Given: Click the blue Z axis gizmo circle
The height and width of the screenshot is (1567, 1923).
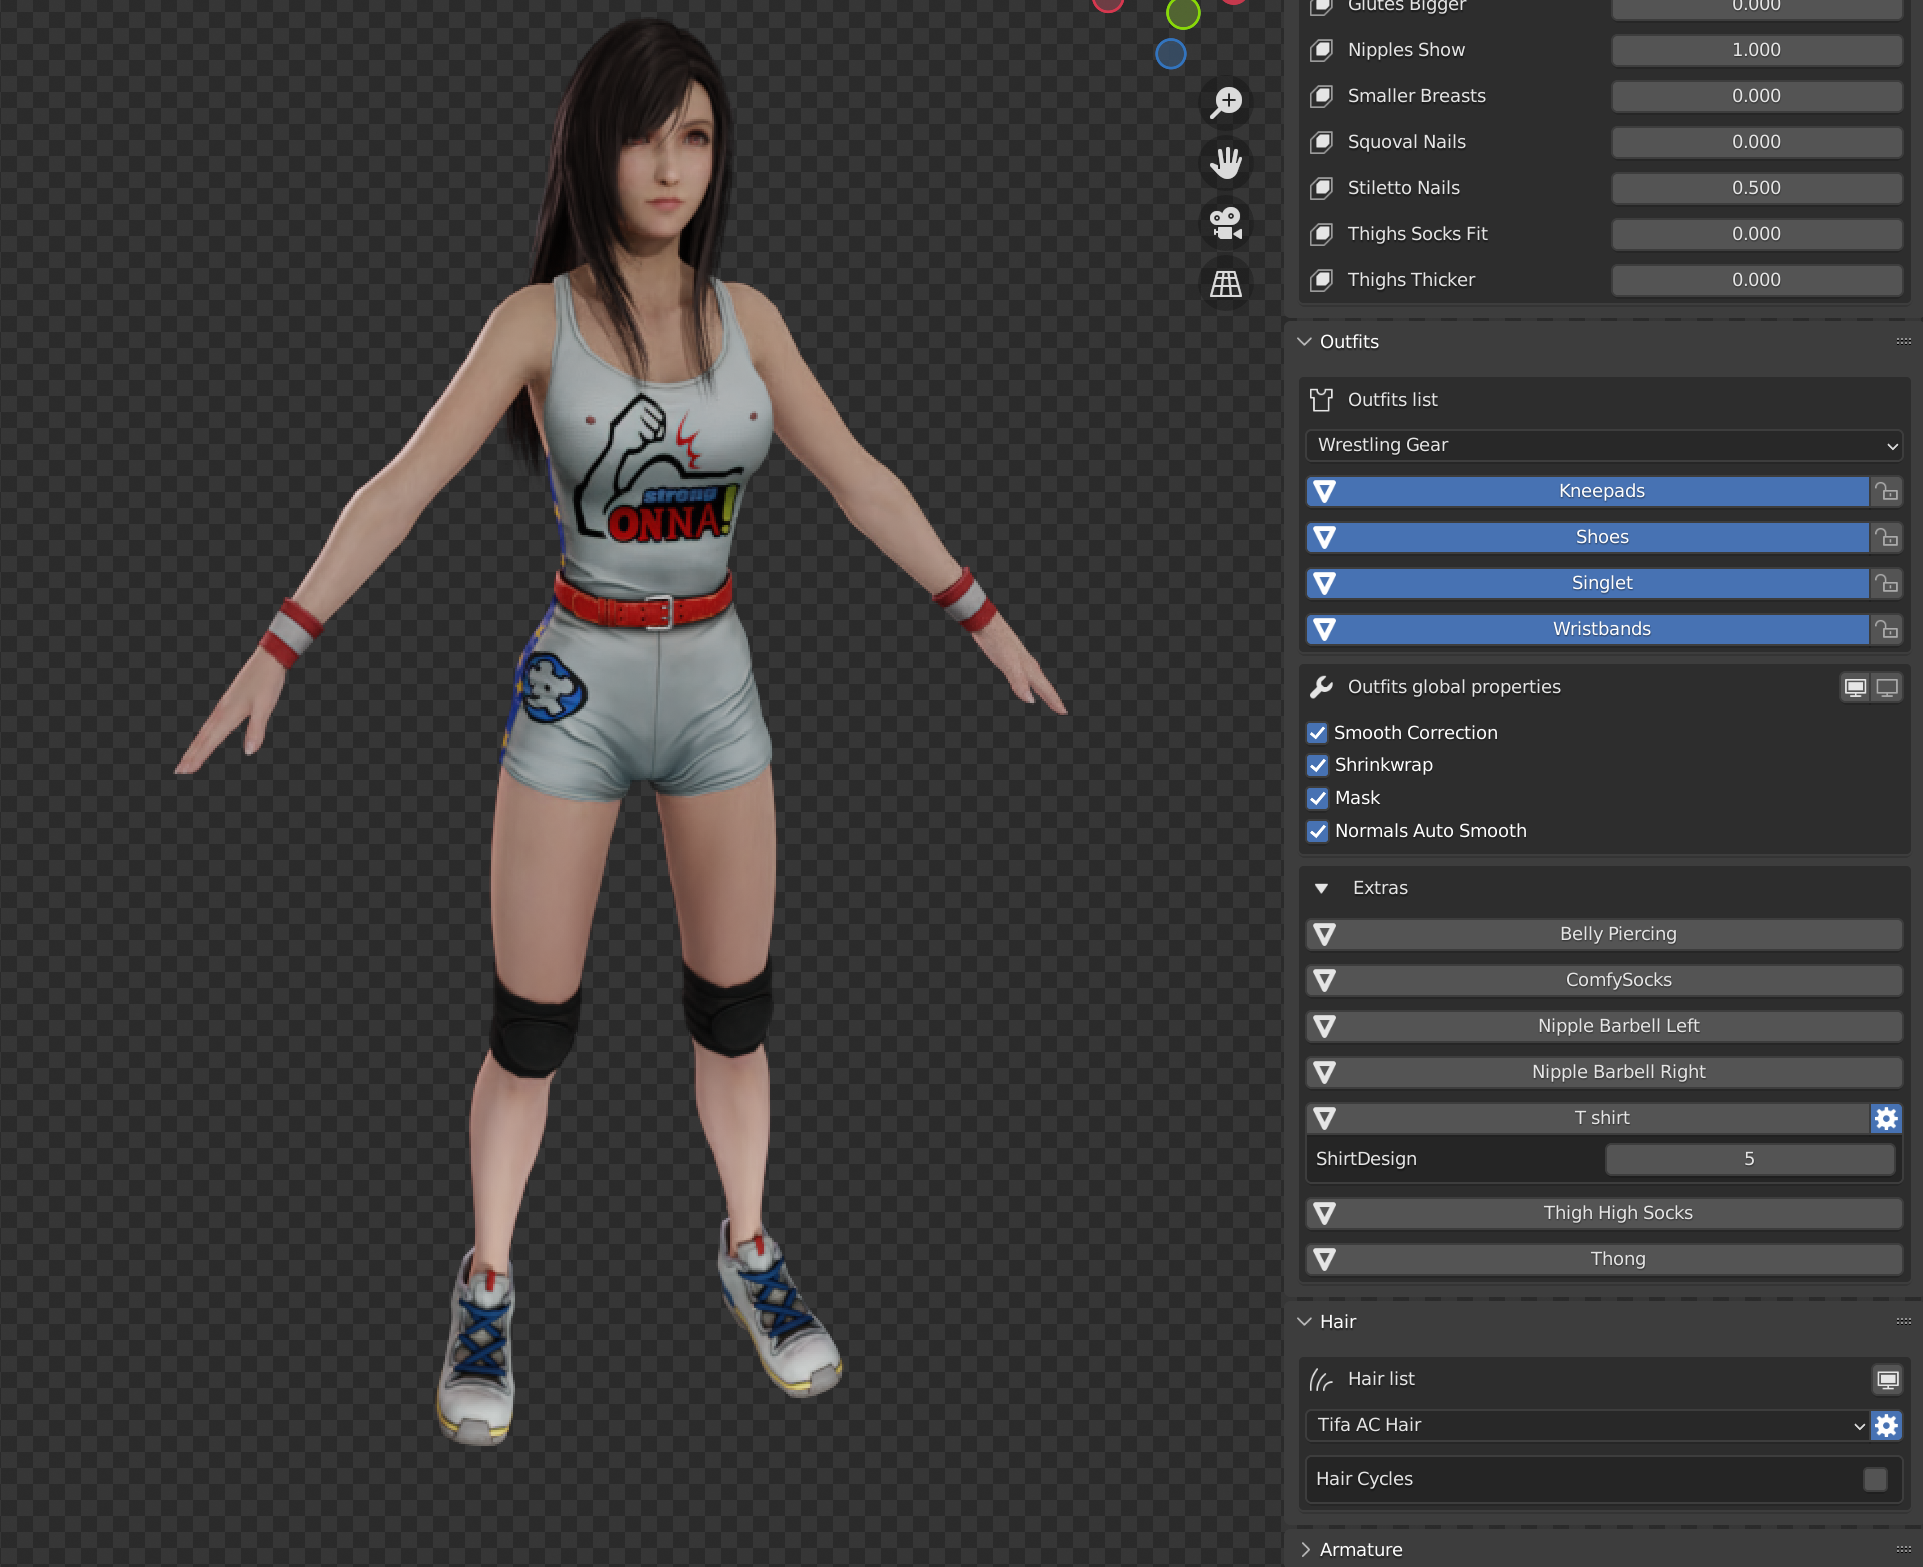Looking at the screenshot, I should click(1171, 54).
